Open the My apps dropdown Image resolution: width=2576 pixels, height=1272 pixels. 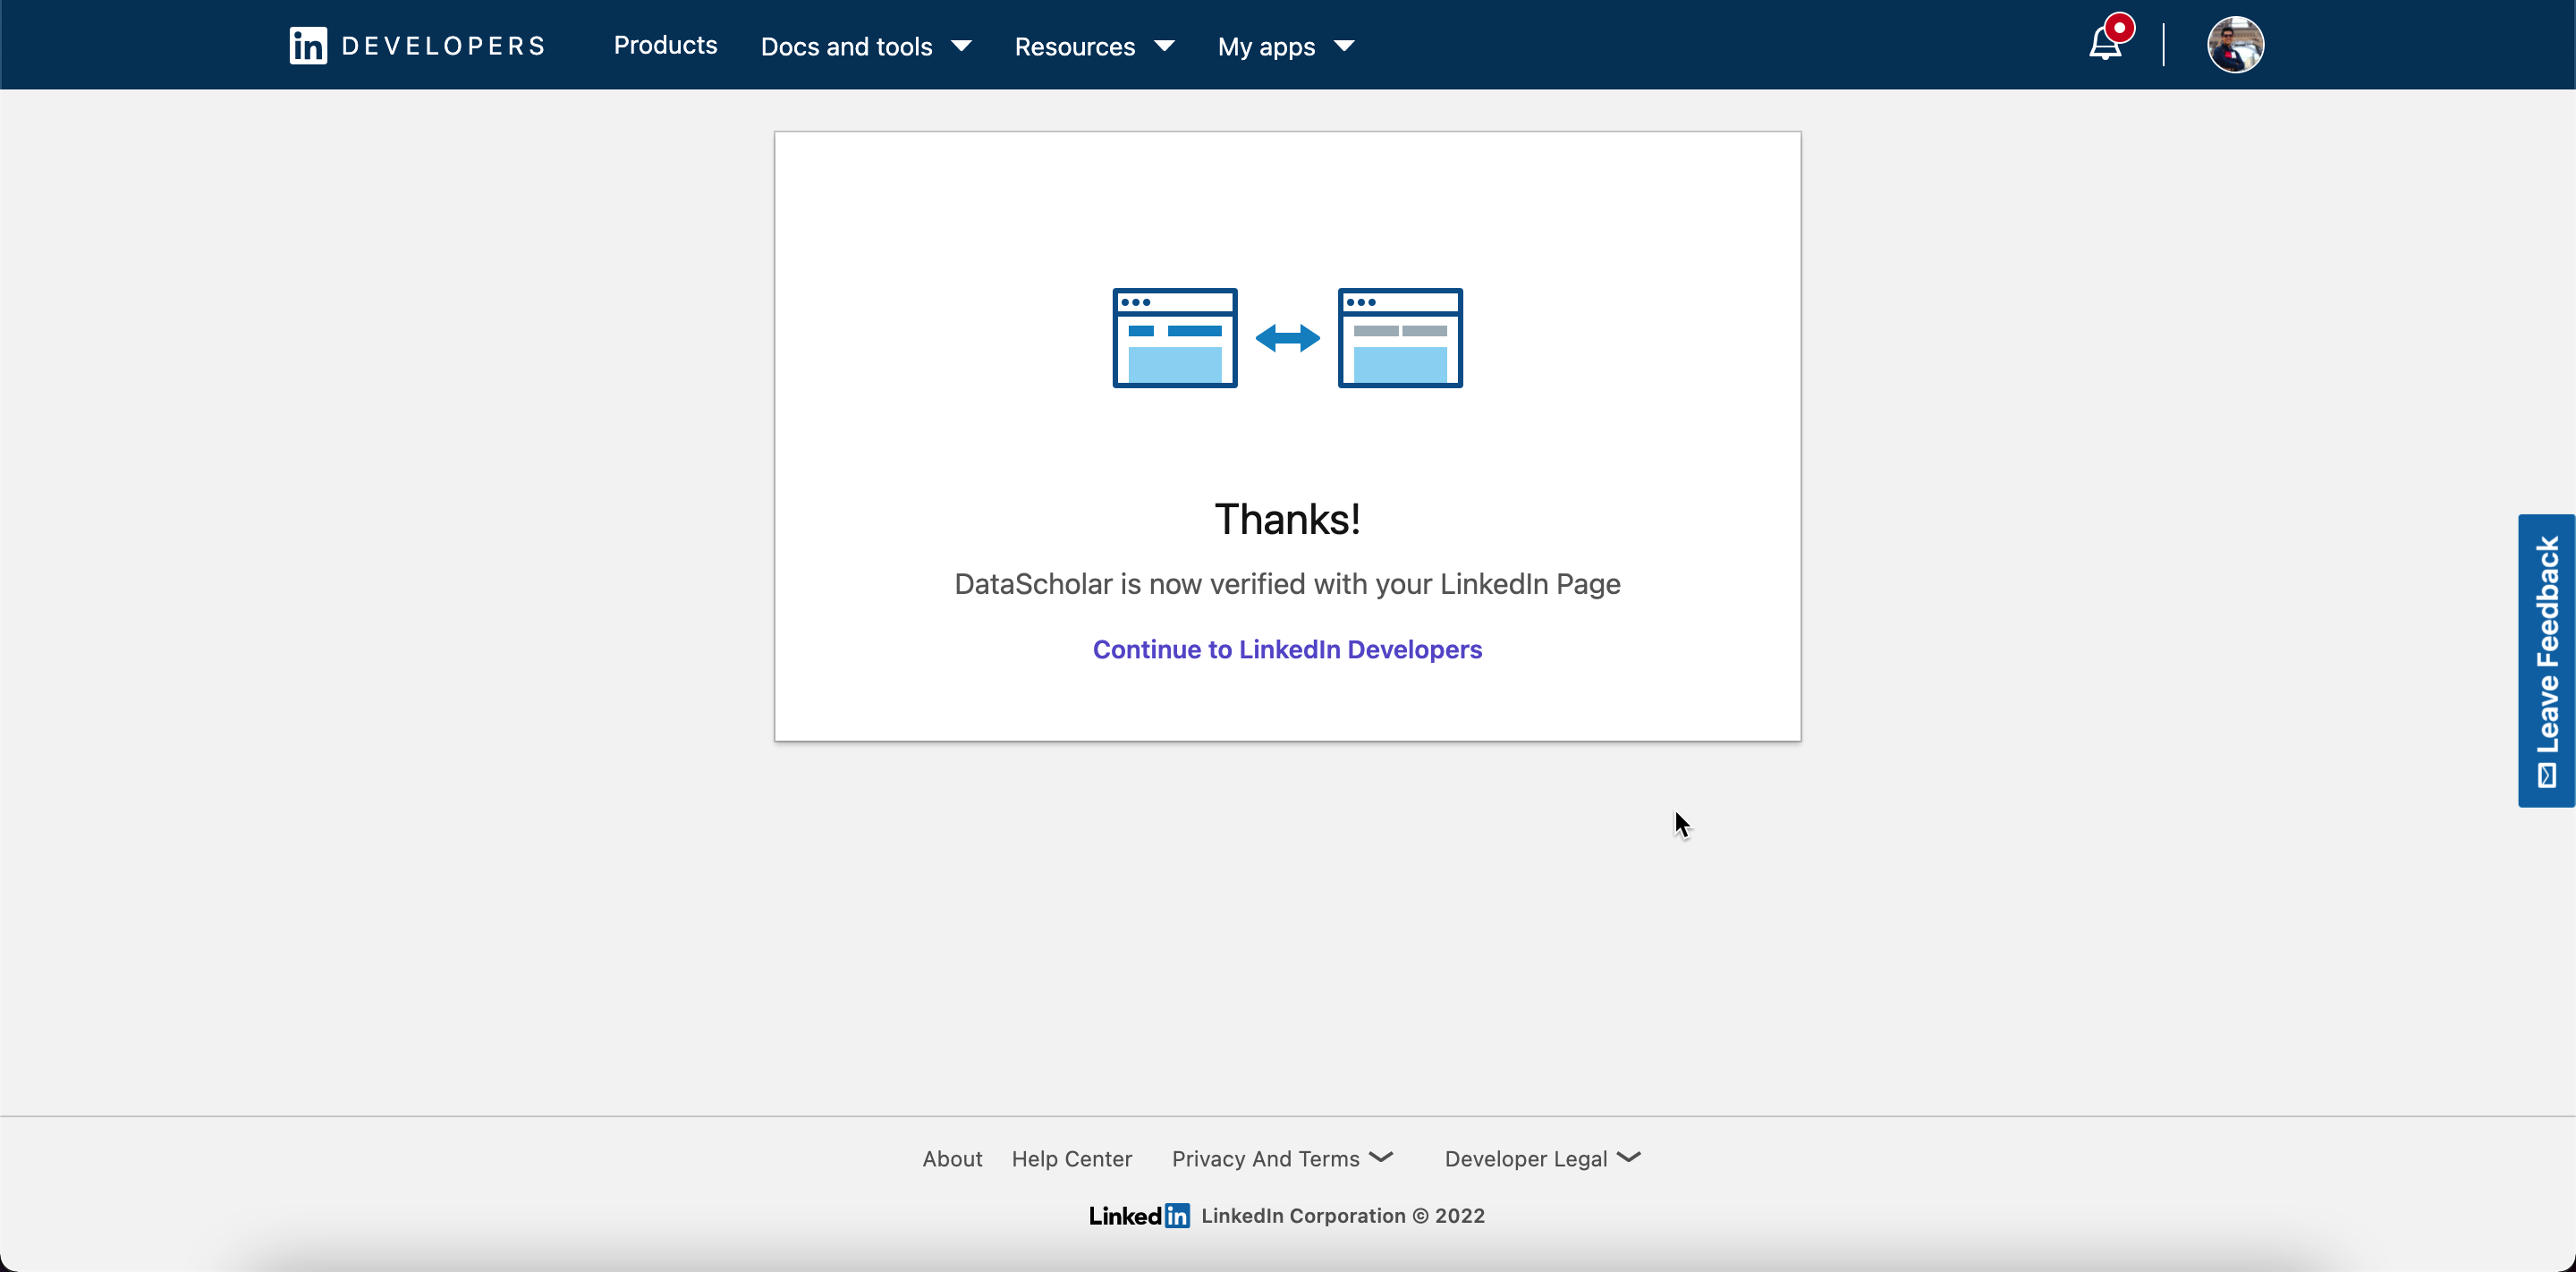click(1285, 46)
